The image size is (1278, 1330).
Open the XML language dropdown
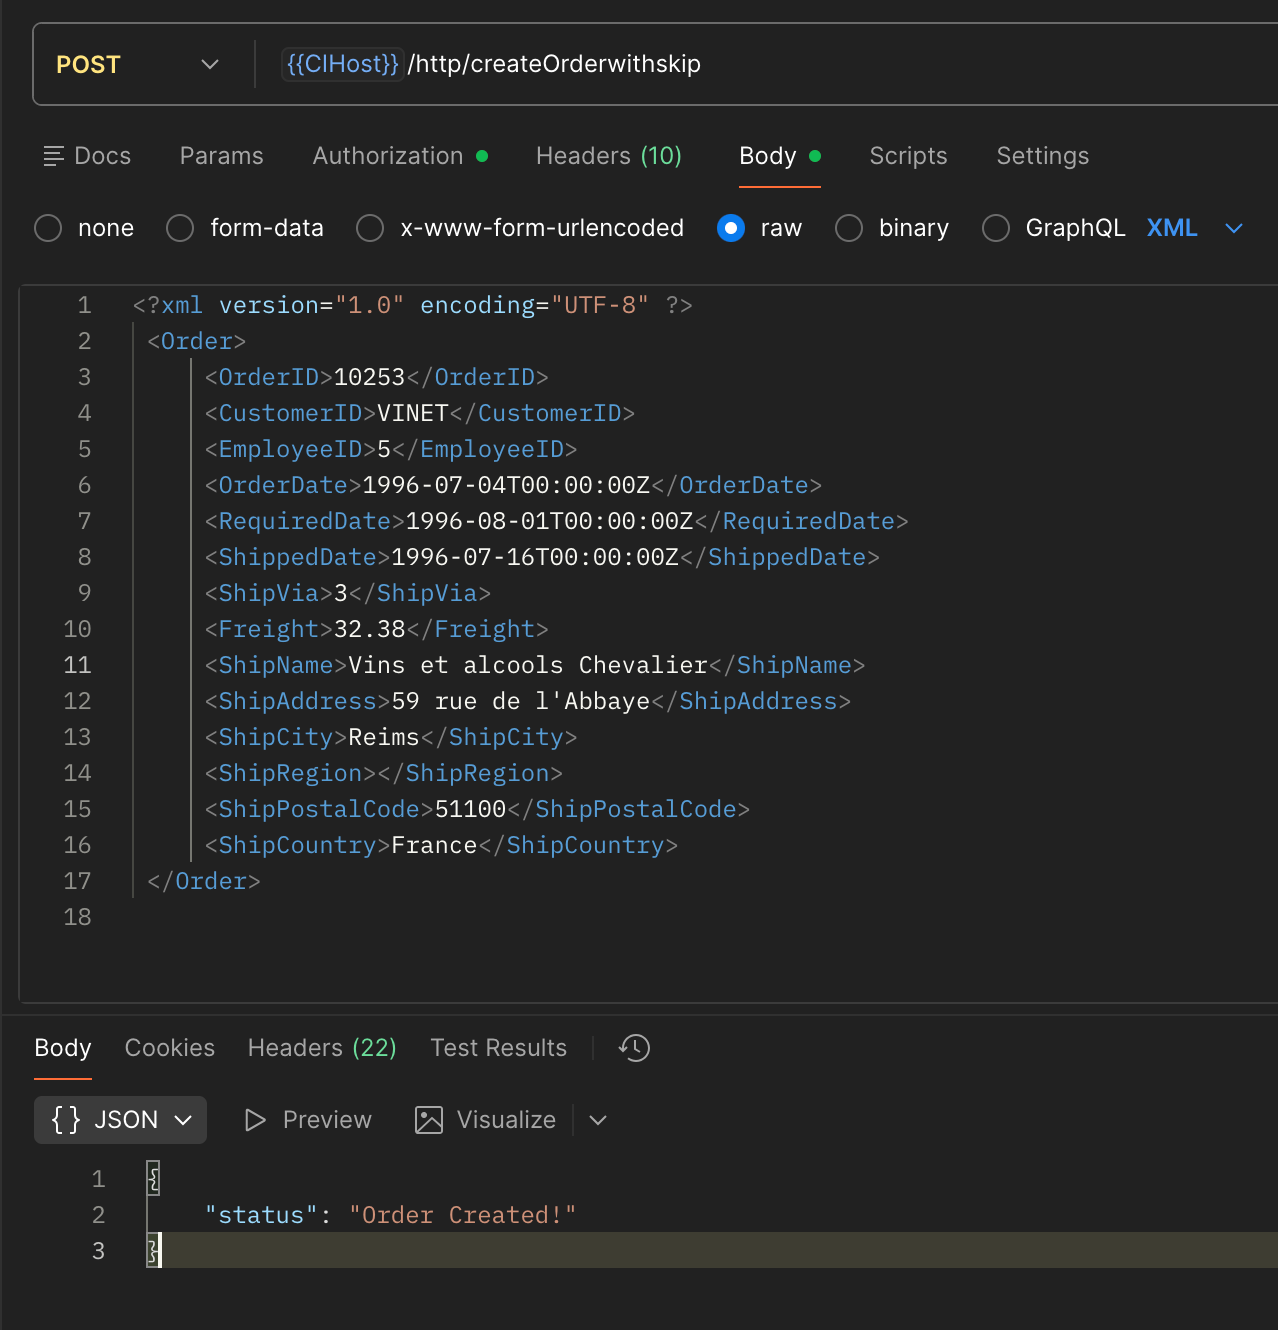tap(1233, 228)
